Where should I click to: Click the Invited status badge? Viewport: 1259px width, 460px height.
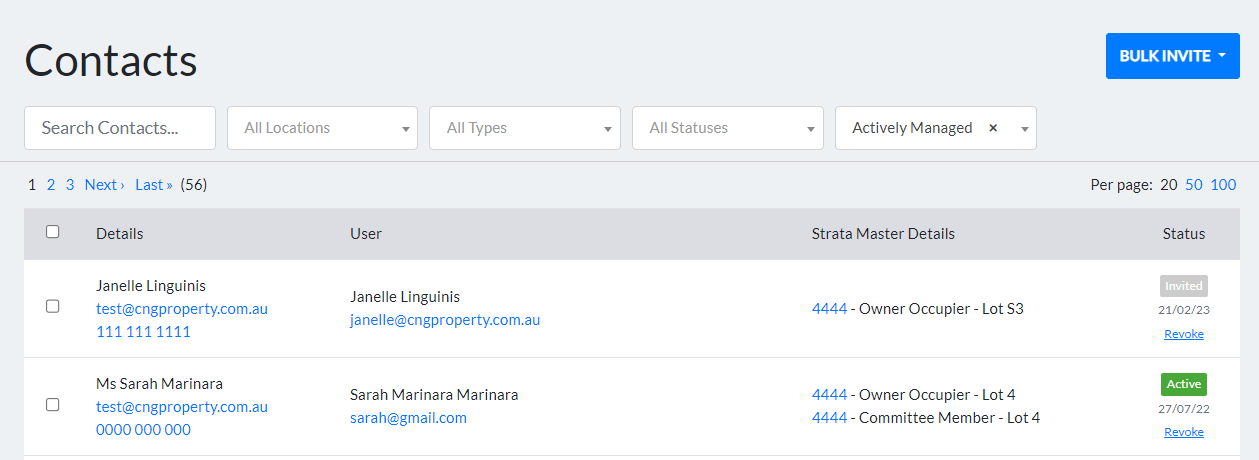pyautogui.click(x=1184, y=286)
